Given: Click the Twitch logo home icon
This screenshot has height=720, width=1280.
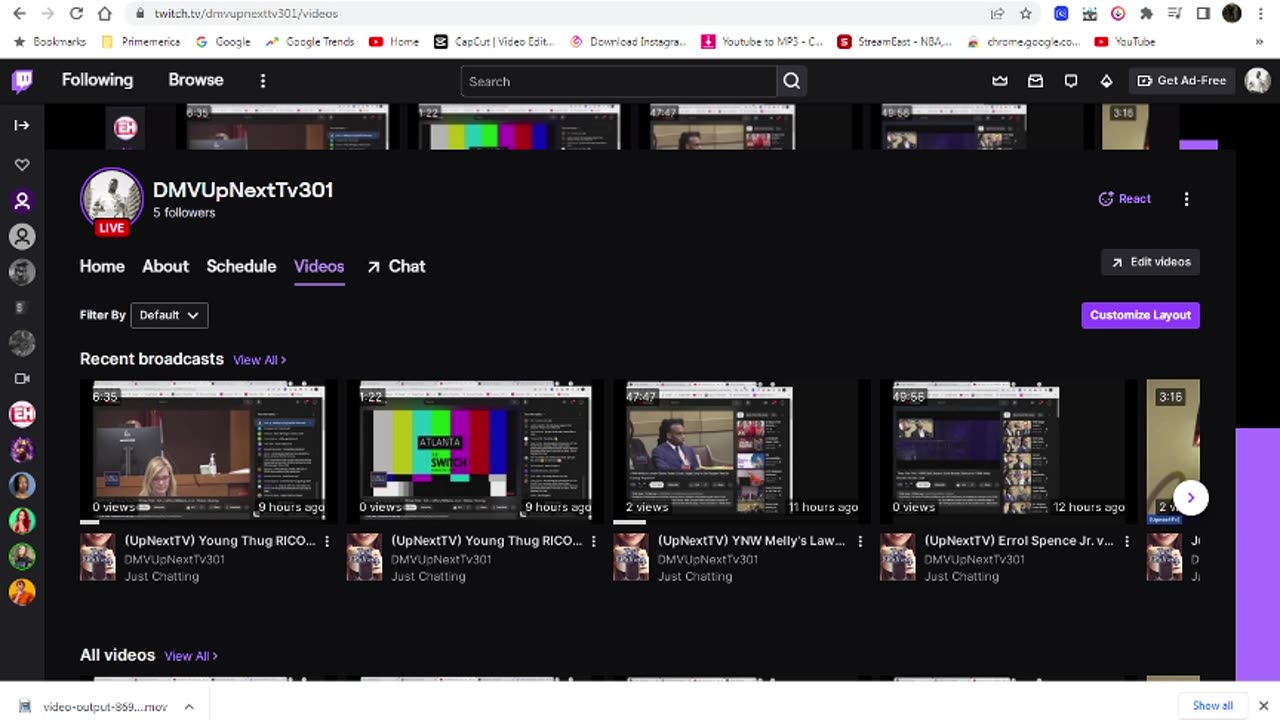Looking at the screenshot, I should coord(22,81).
